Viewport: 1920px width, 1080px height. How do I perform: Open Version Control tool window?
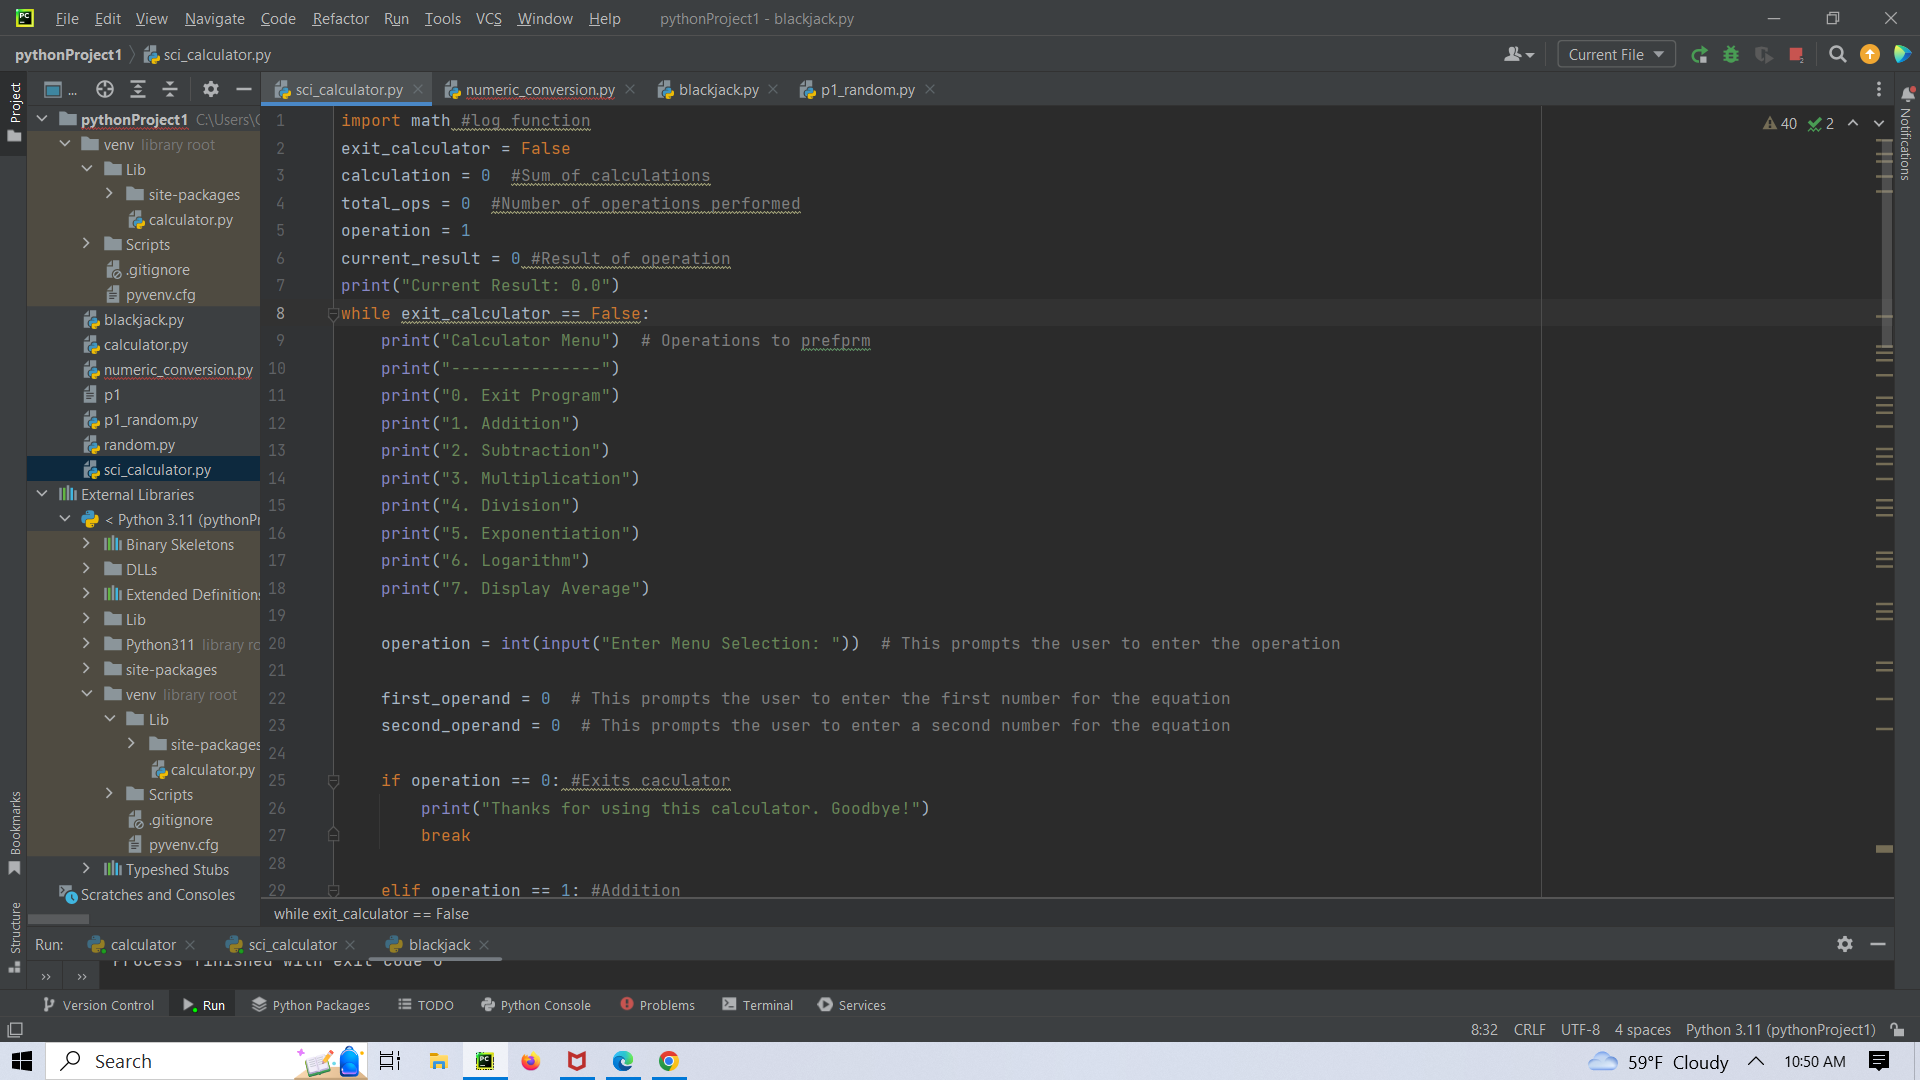[x=99, y=1005]
